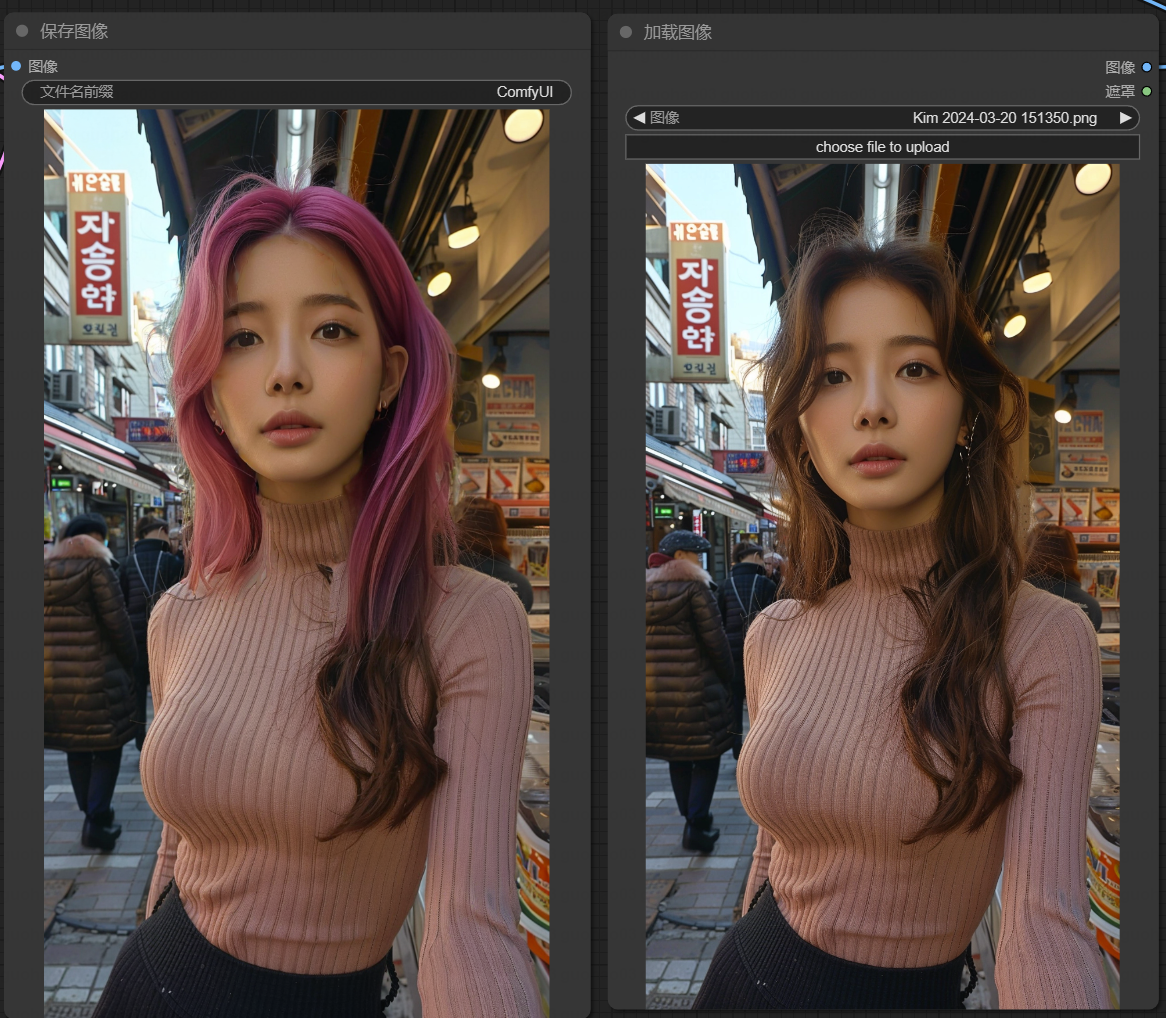Select the 保存图像 node title bar
Viewport: 1166px width, 1018px height.
click(x=300, y=31)
